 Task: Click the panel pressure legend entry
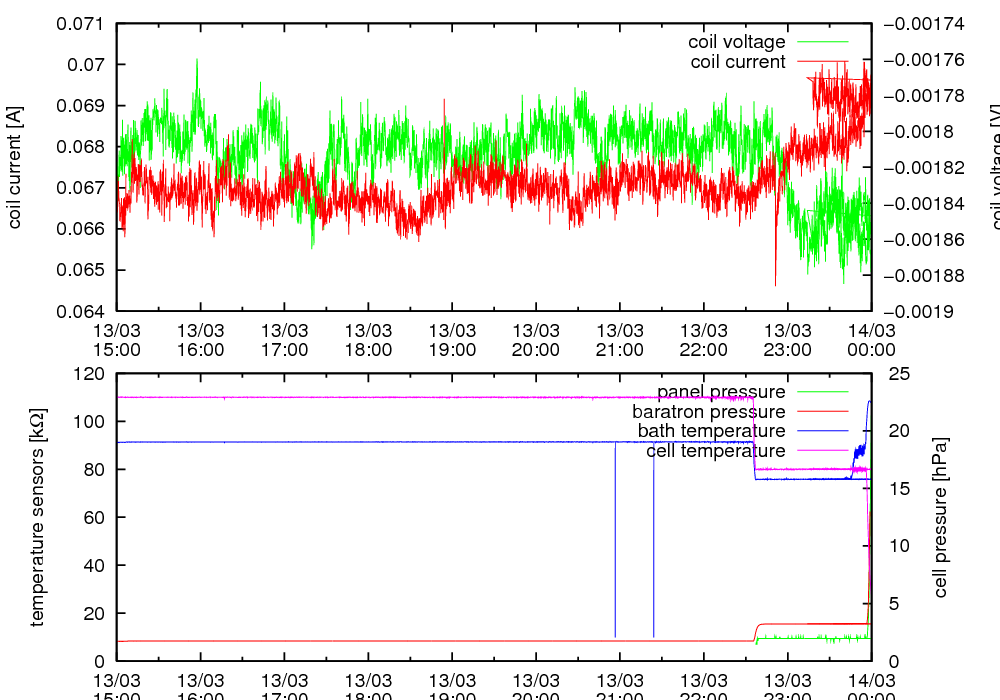point(720,391)
